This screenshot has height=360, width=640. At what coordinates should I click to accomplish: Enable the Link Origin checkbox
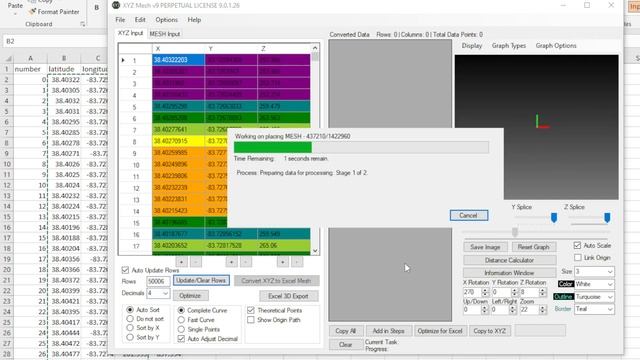point(578,258)
